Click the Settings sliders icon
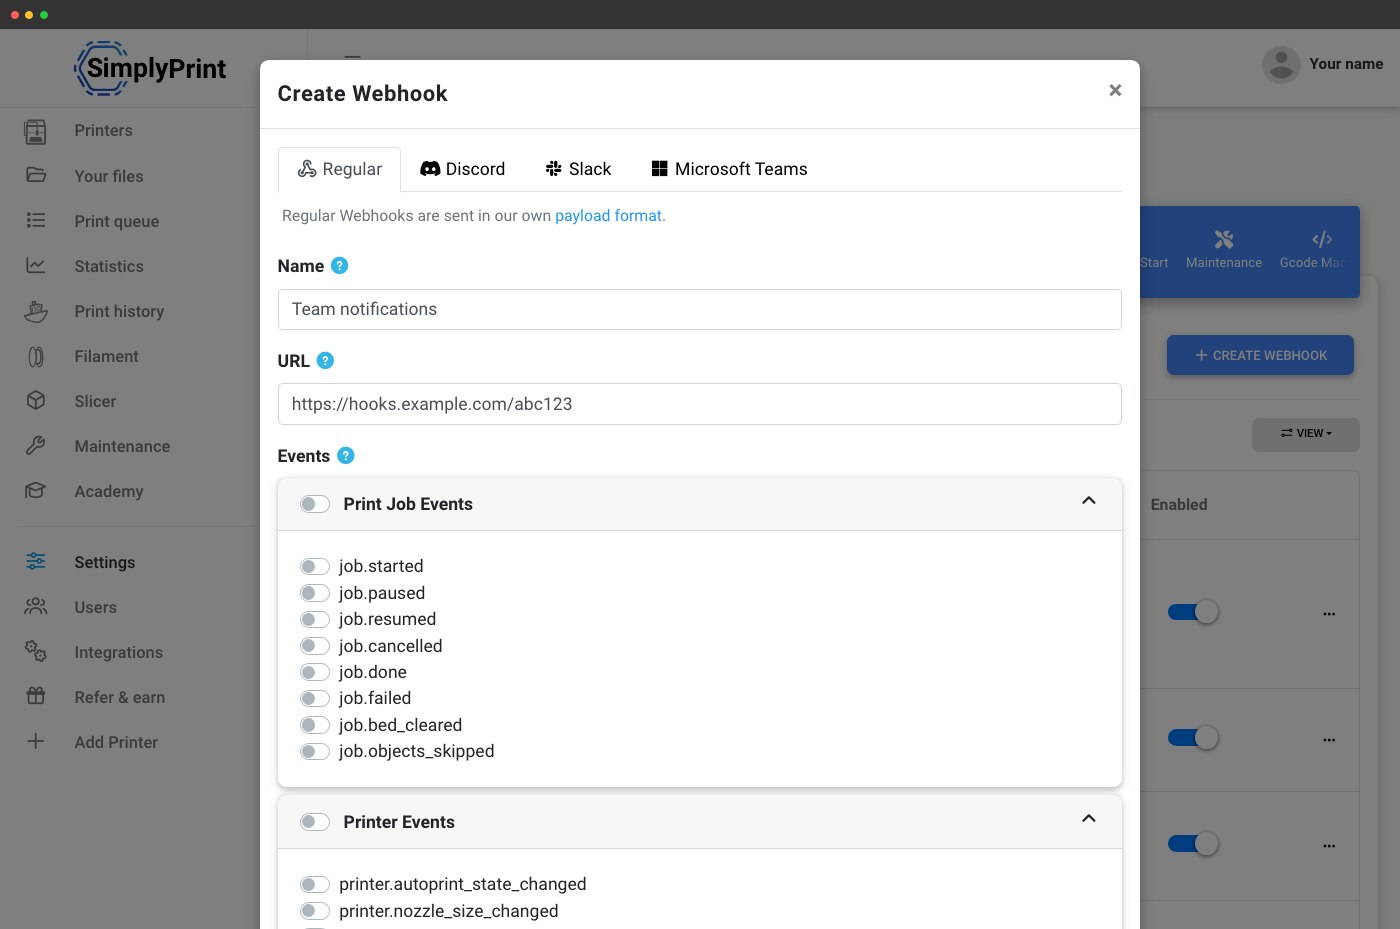The height and width of the screenshot is (929, 1400). 36,561
